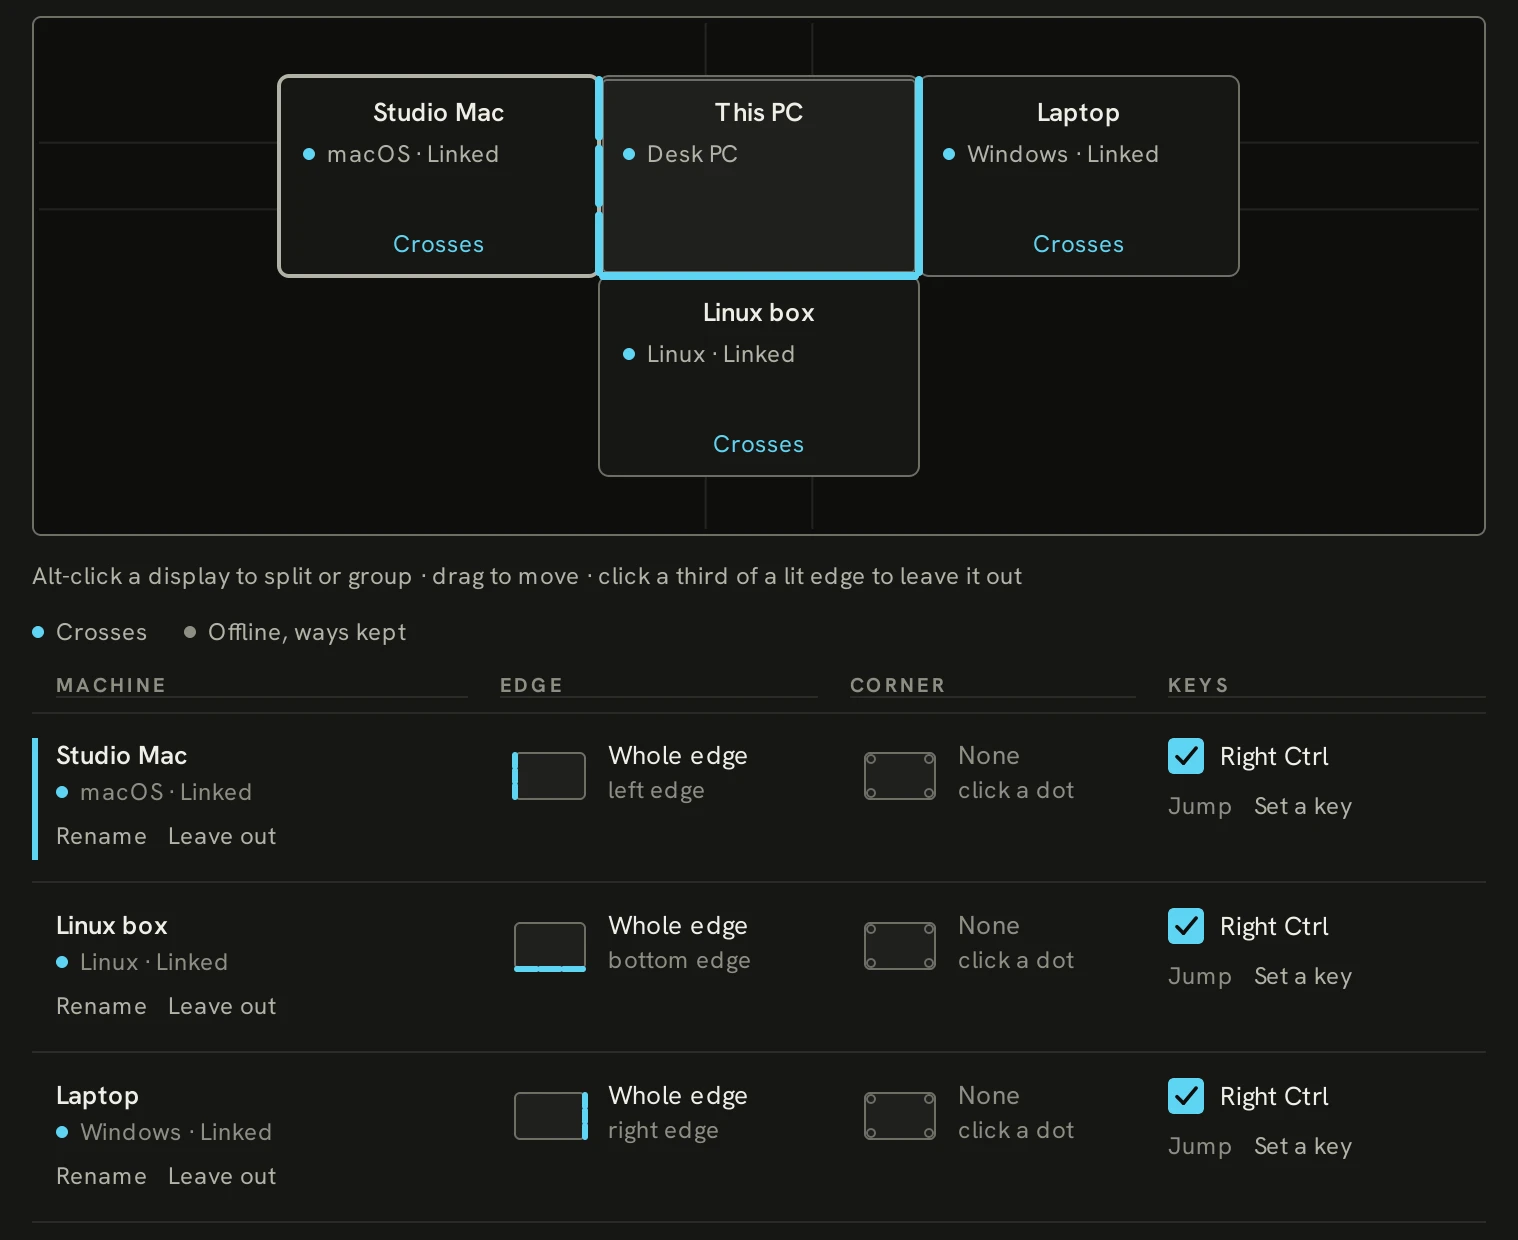The width and height of the screenshot is (1518, 1240).
Task: Click bottom-left corner dot in Studio Mac row
Action: [x=871, y=793]
